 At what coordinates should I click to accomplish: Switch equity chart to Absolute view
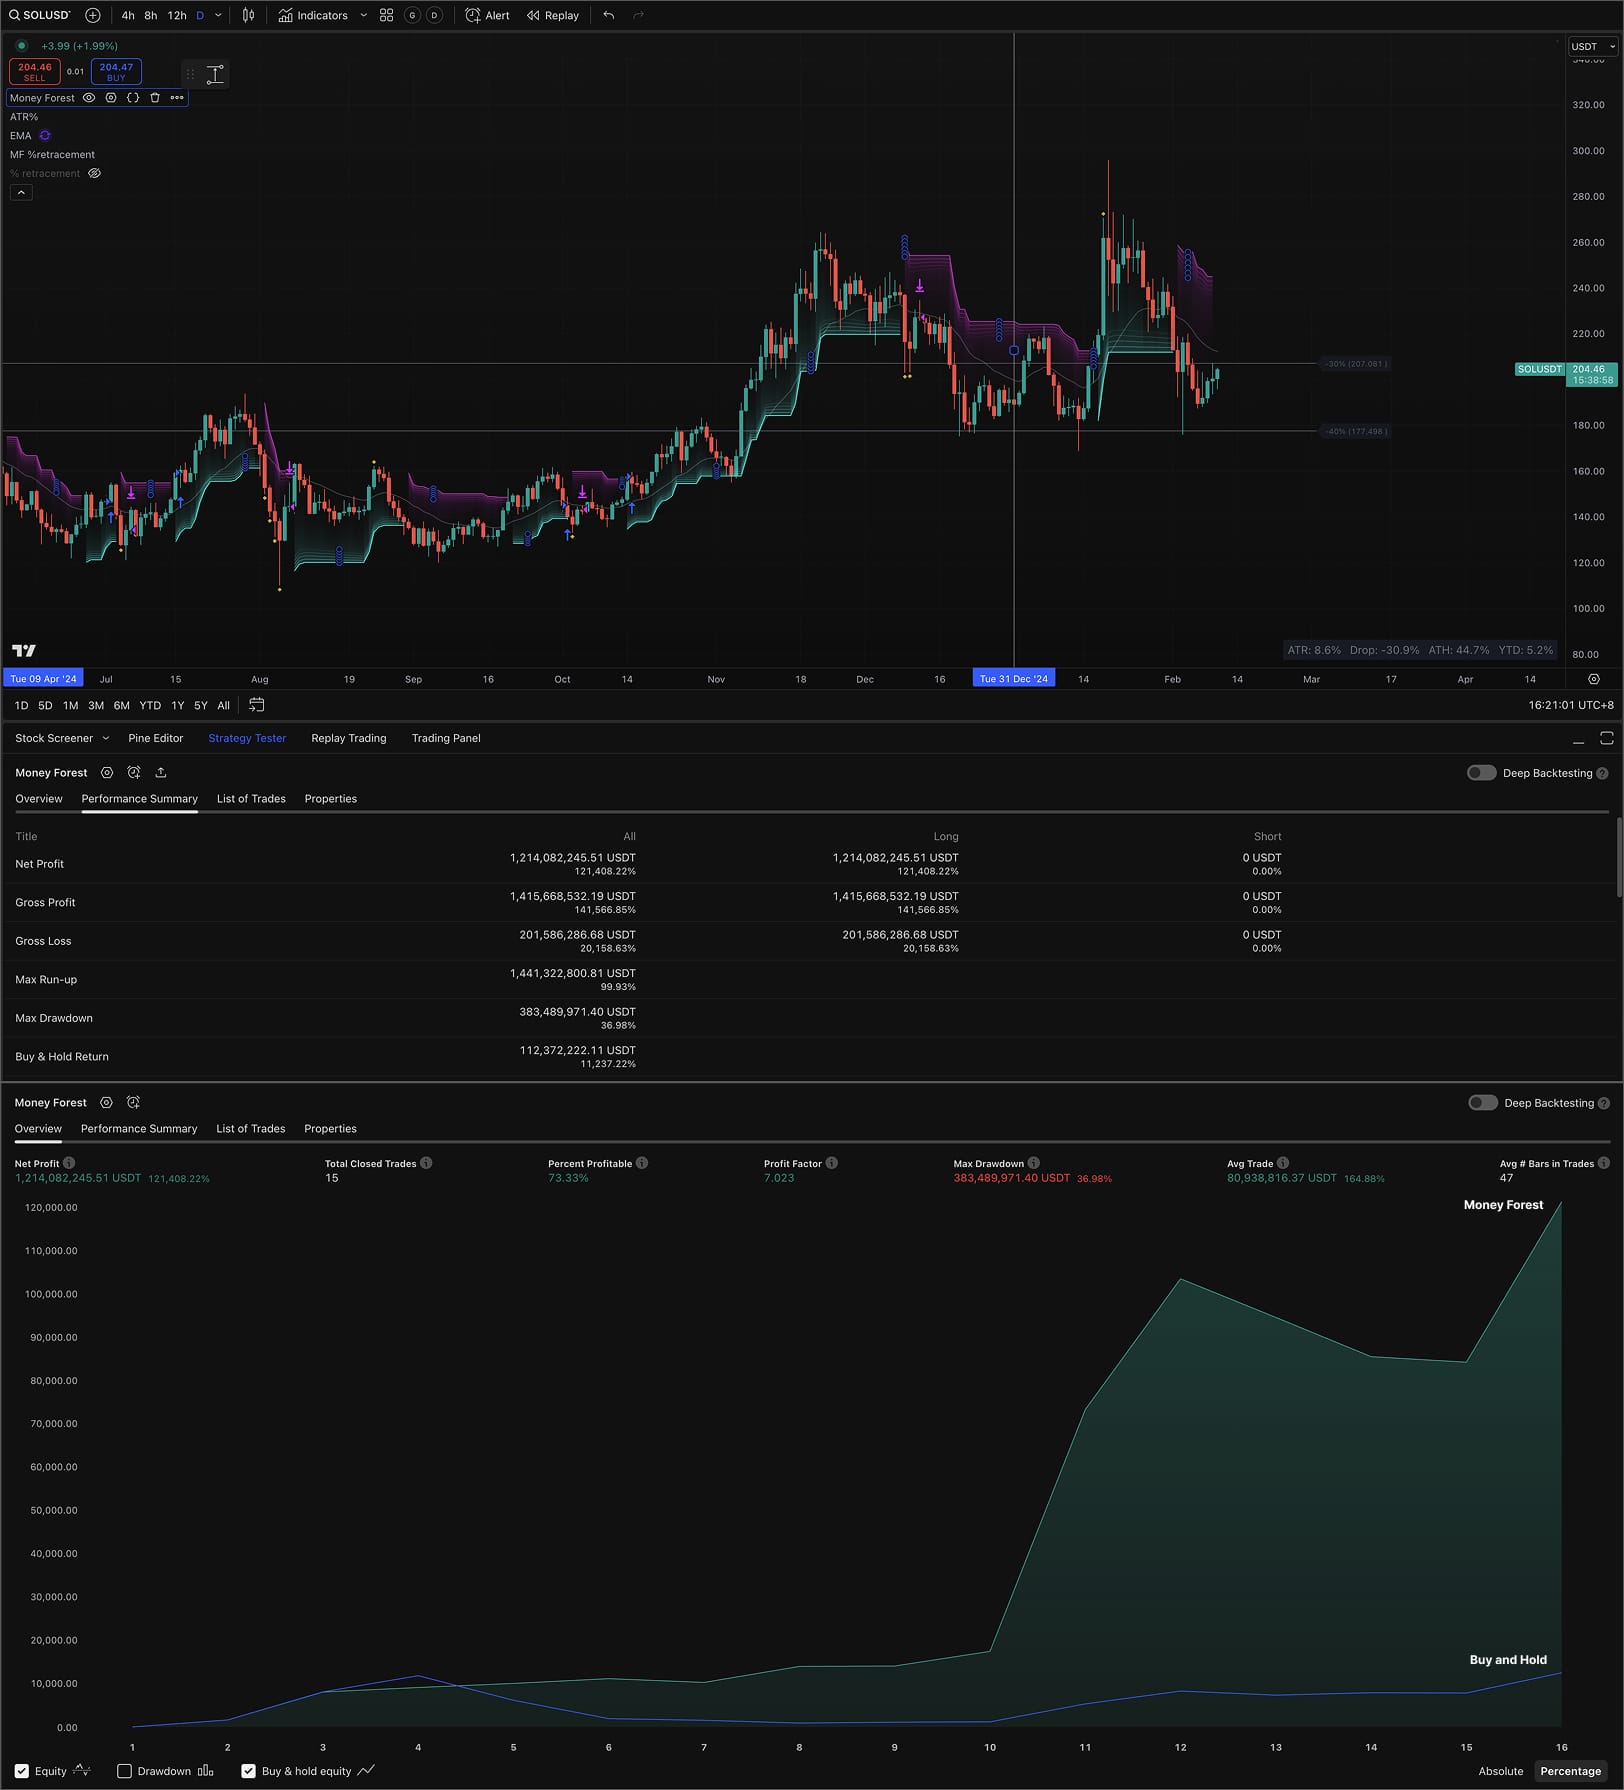click(x=1500, y=1771)
